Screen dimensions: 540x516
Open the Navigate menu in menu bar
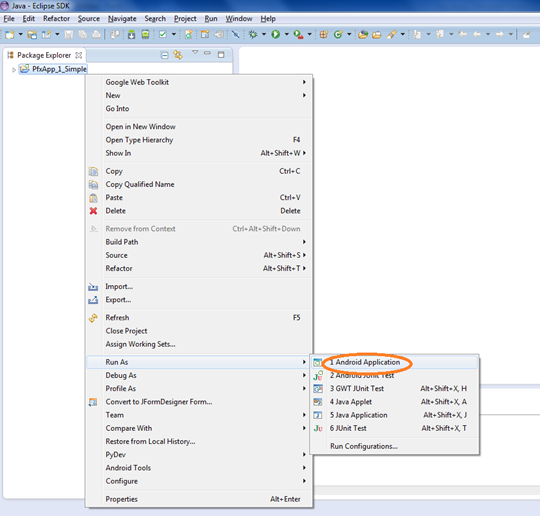(x=122, y=19)
